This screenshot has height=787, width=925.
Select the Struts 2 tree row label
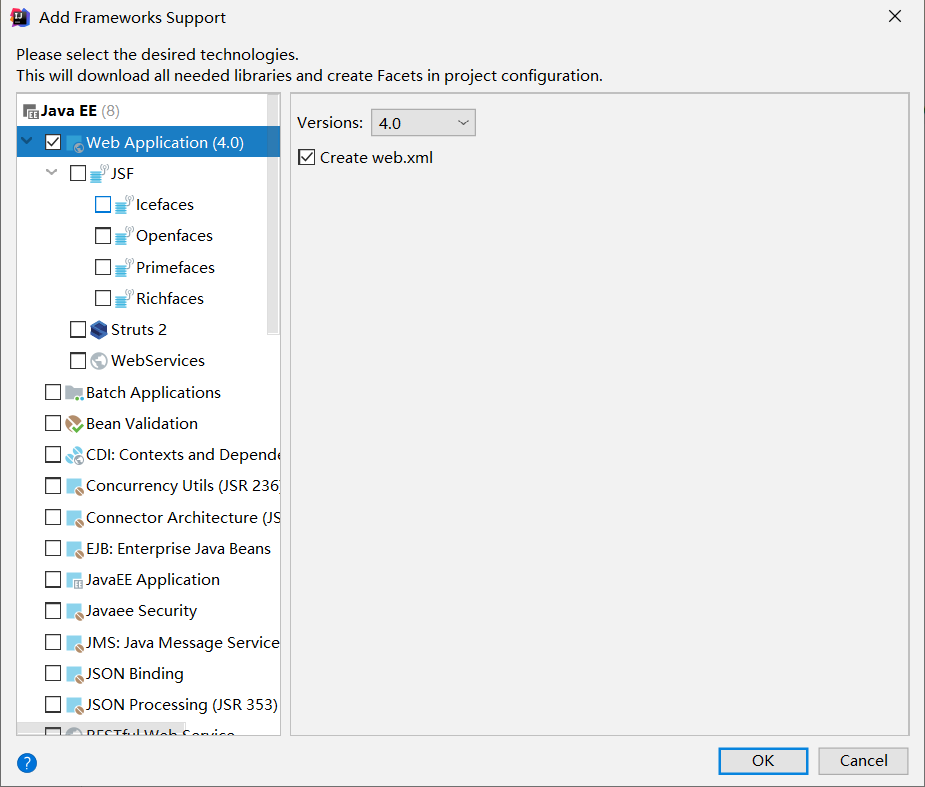(139, 330)
